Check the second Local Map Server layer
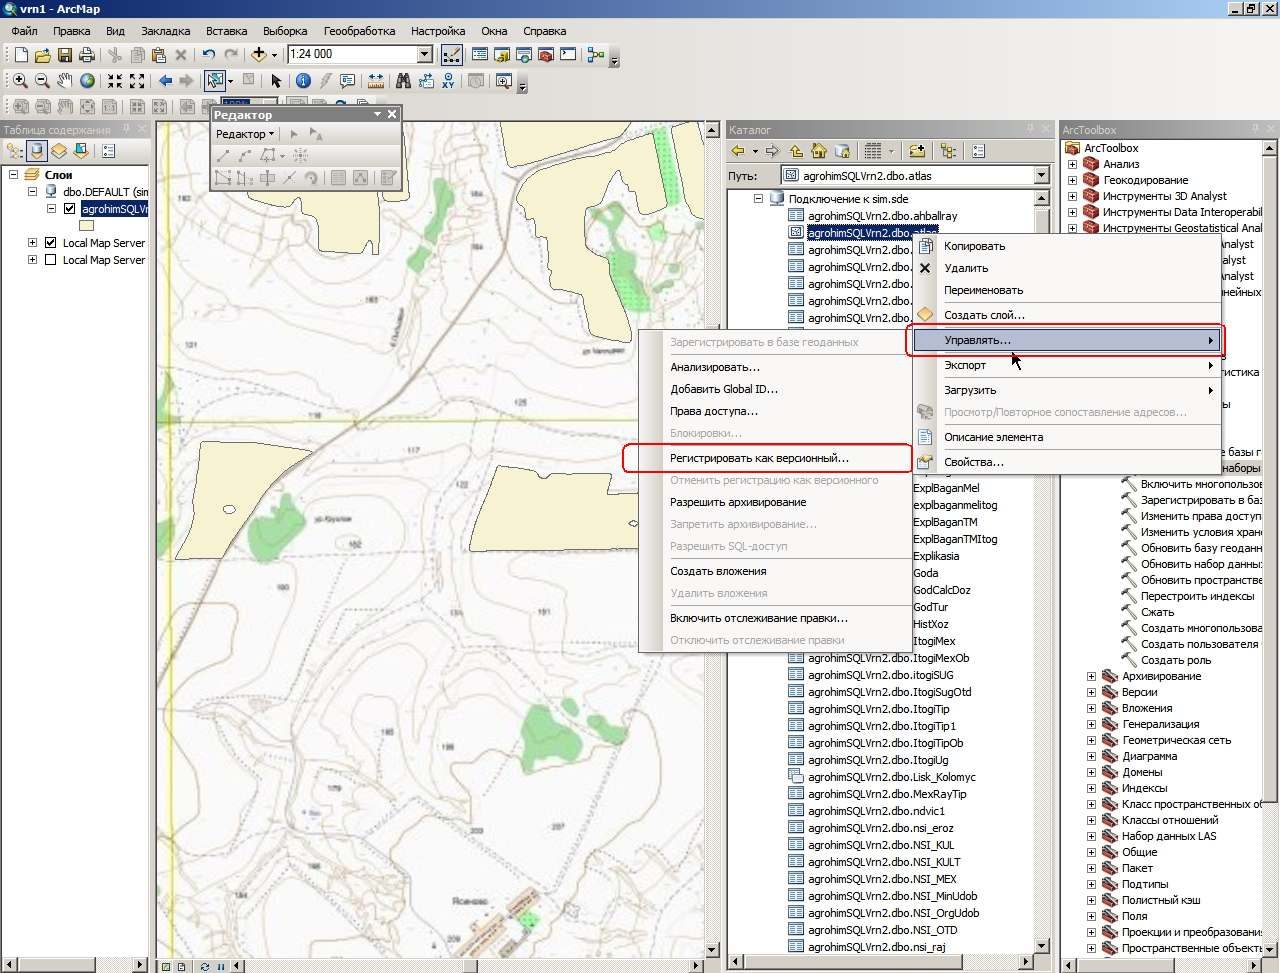 50,260
